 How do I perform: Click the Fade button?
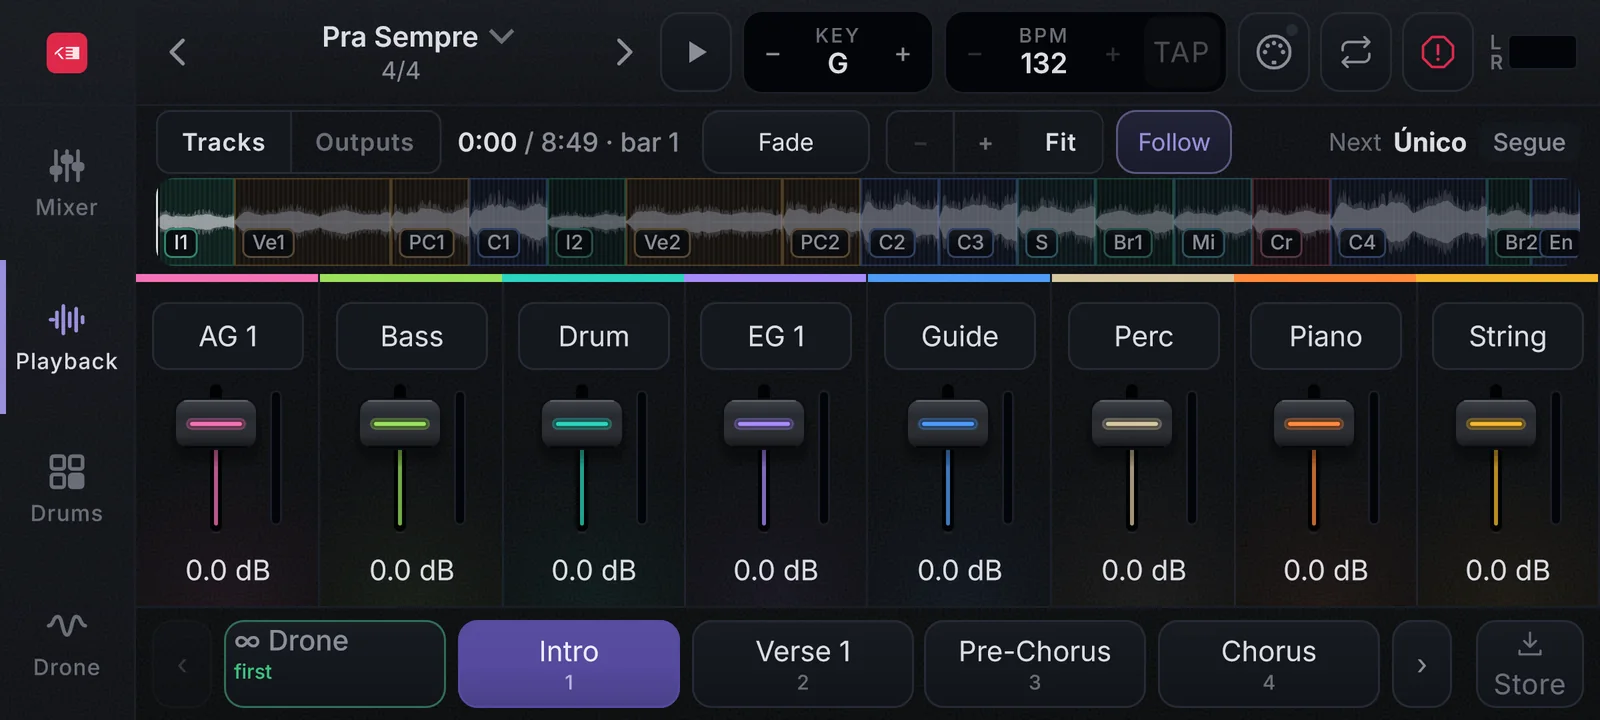tap(786, 142)
